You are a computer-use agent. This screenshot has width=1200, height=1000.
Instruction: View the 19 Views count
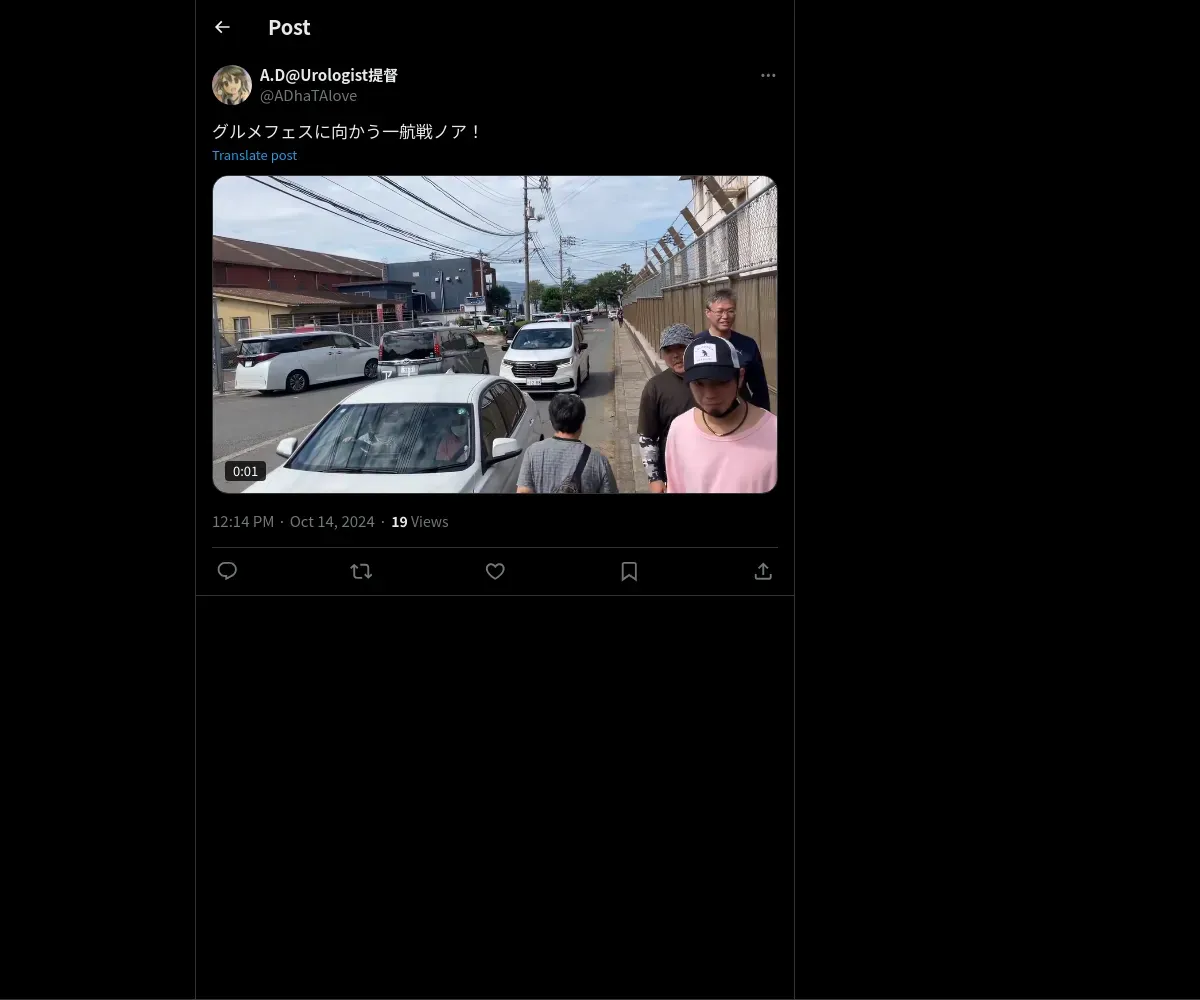click(x=420, y=522)
